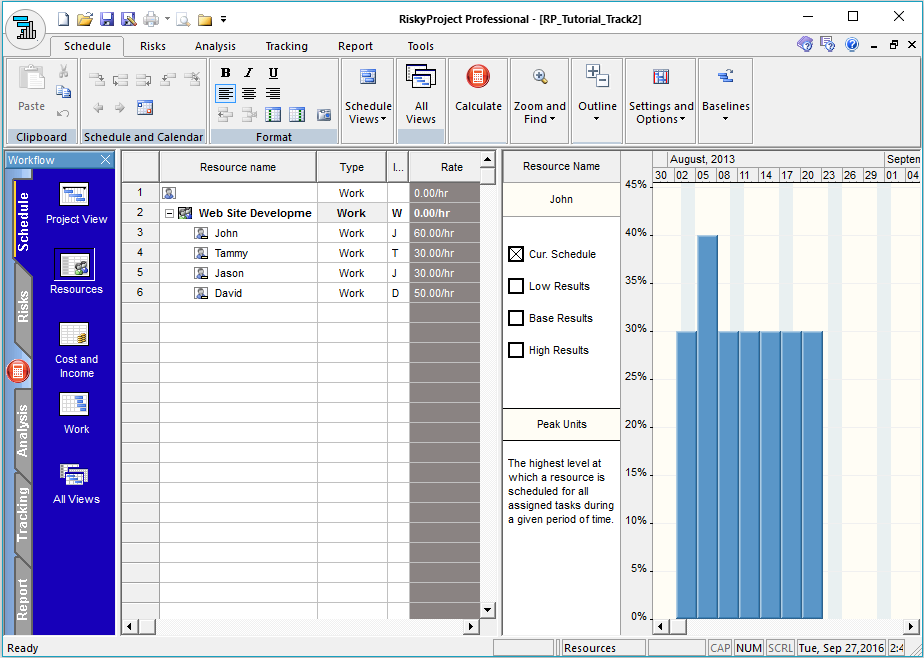
Task: Open the Work view from the Workflow panel
Action: pyautogui.click(x=76, y=405)
